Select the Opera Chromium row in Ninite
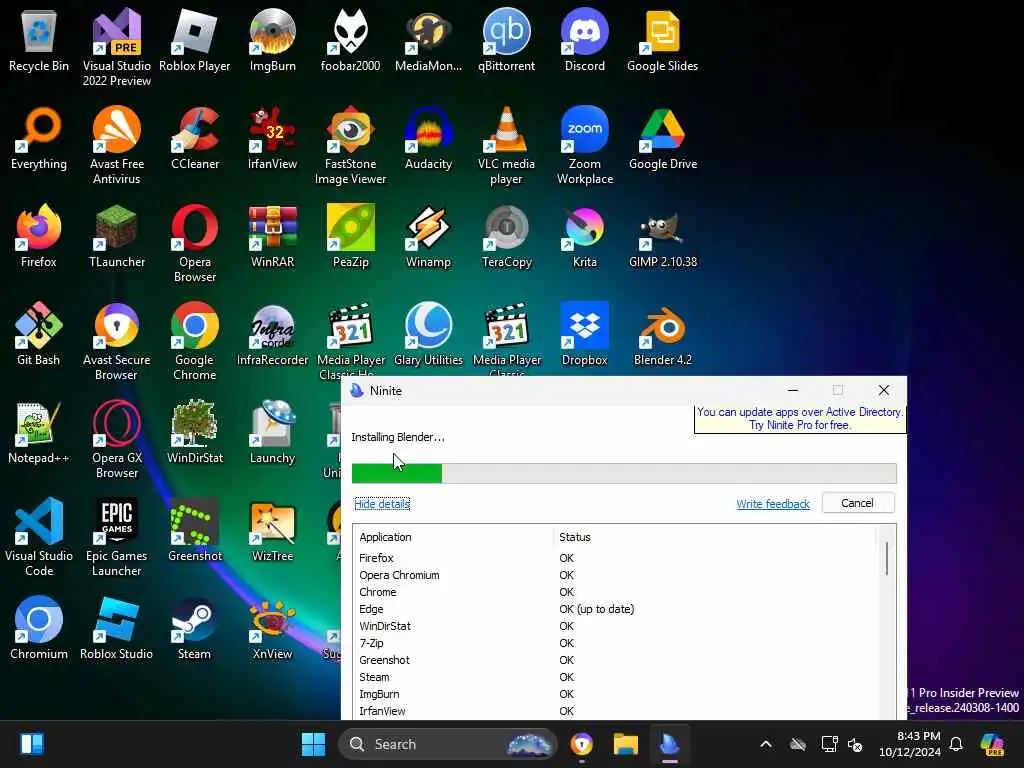 click(617, 575)
